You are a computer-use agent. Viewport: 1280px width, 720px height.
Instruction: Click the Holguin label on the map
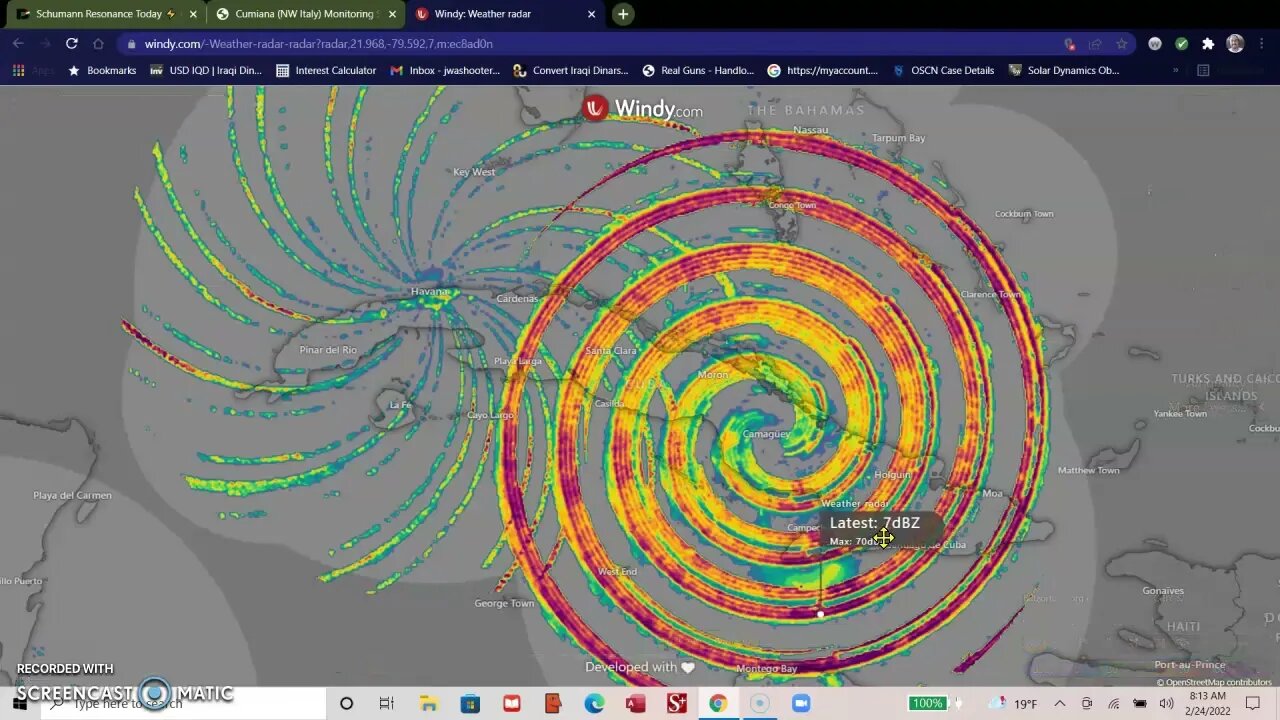(893, 474)
